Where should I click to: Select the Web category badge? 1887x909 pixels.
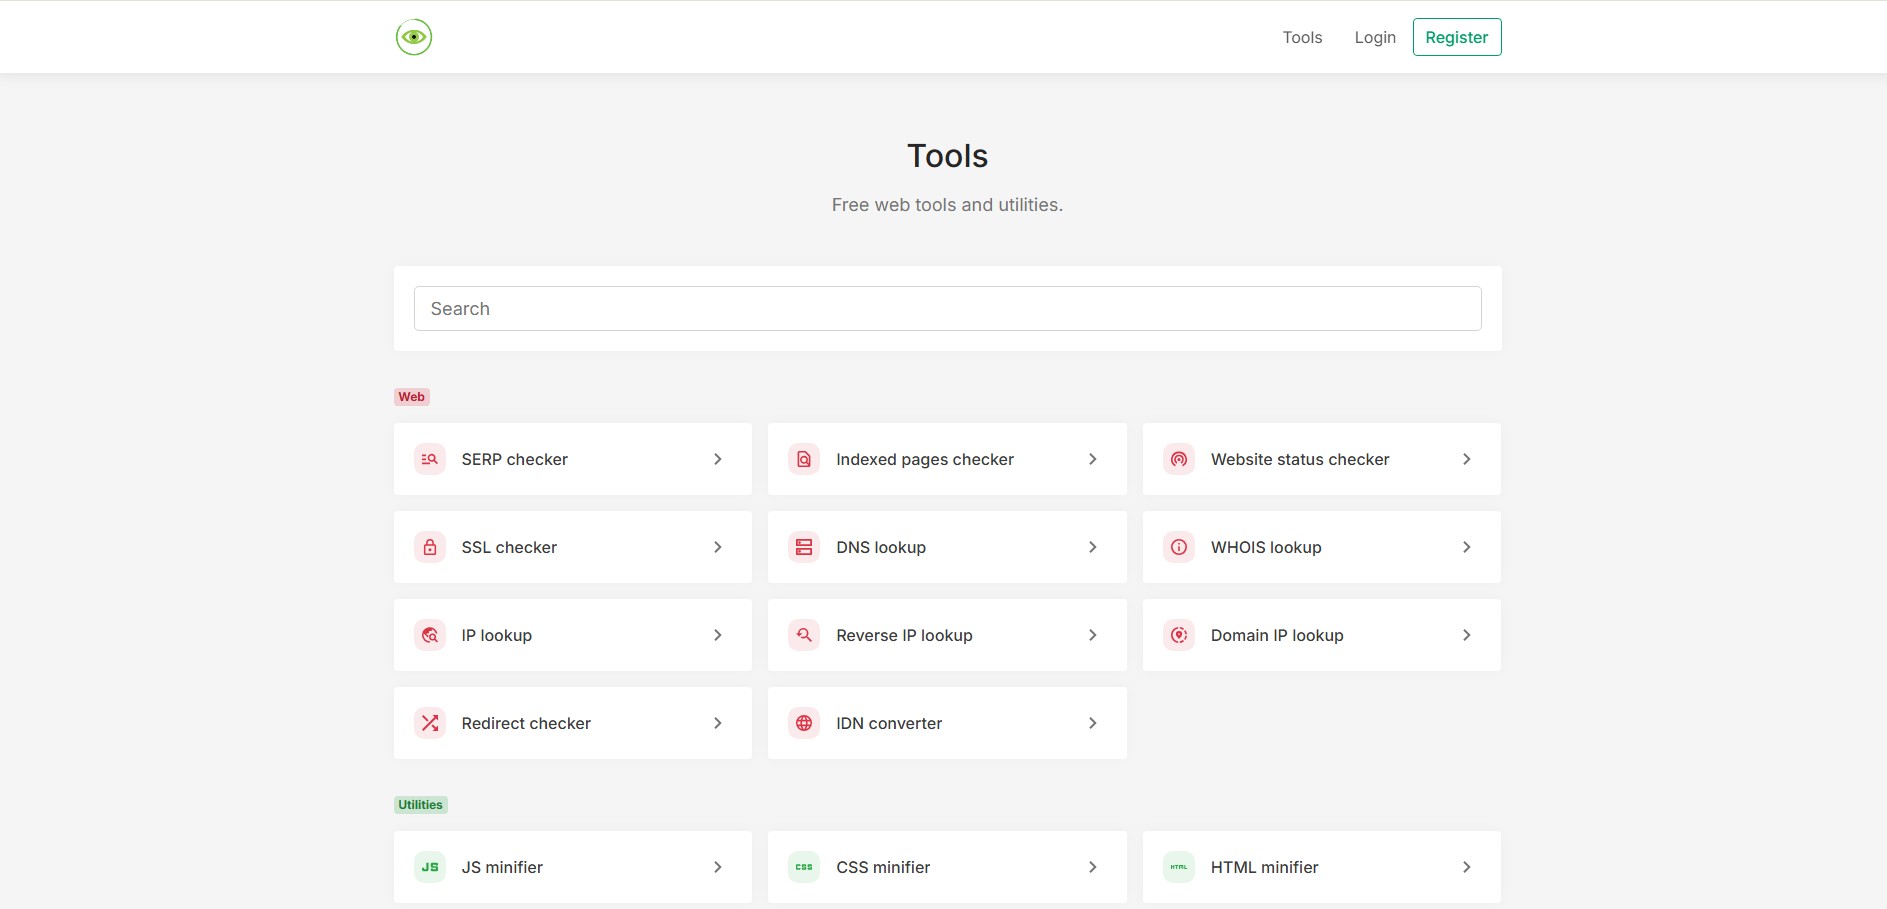point(412,397)
